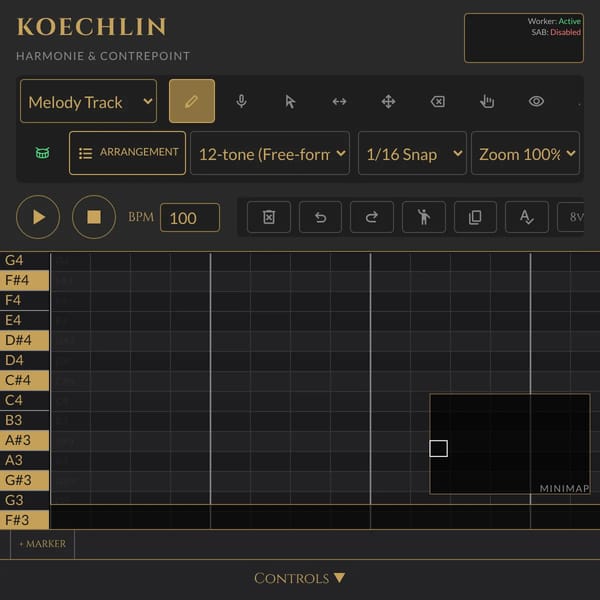Image resolution: width=600 pixels, height=600 pixels.
Task: Click the copy duplicate icon
Action: 475,217
